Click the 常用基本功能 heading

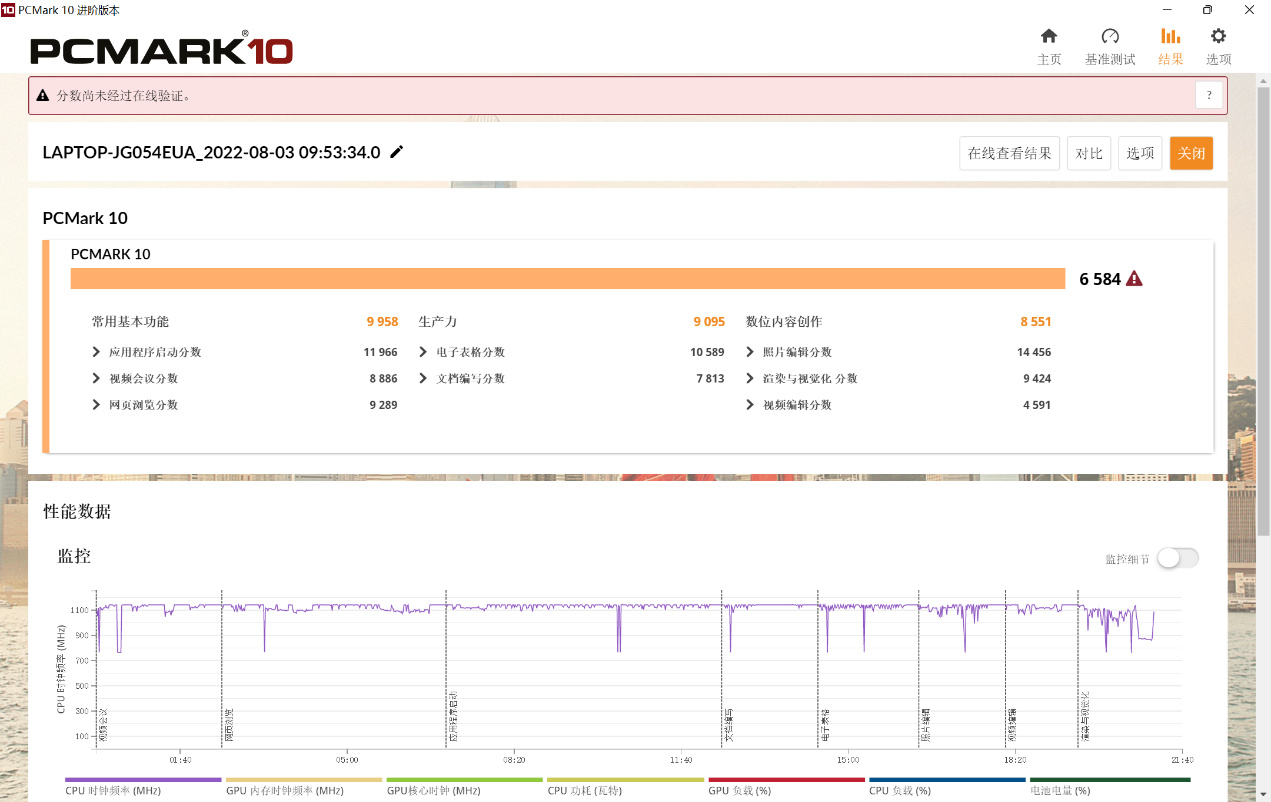[x=130, y=322]
